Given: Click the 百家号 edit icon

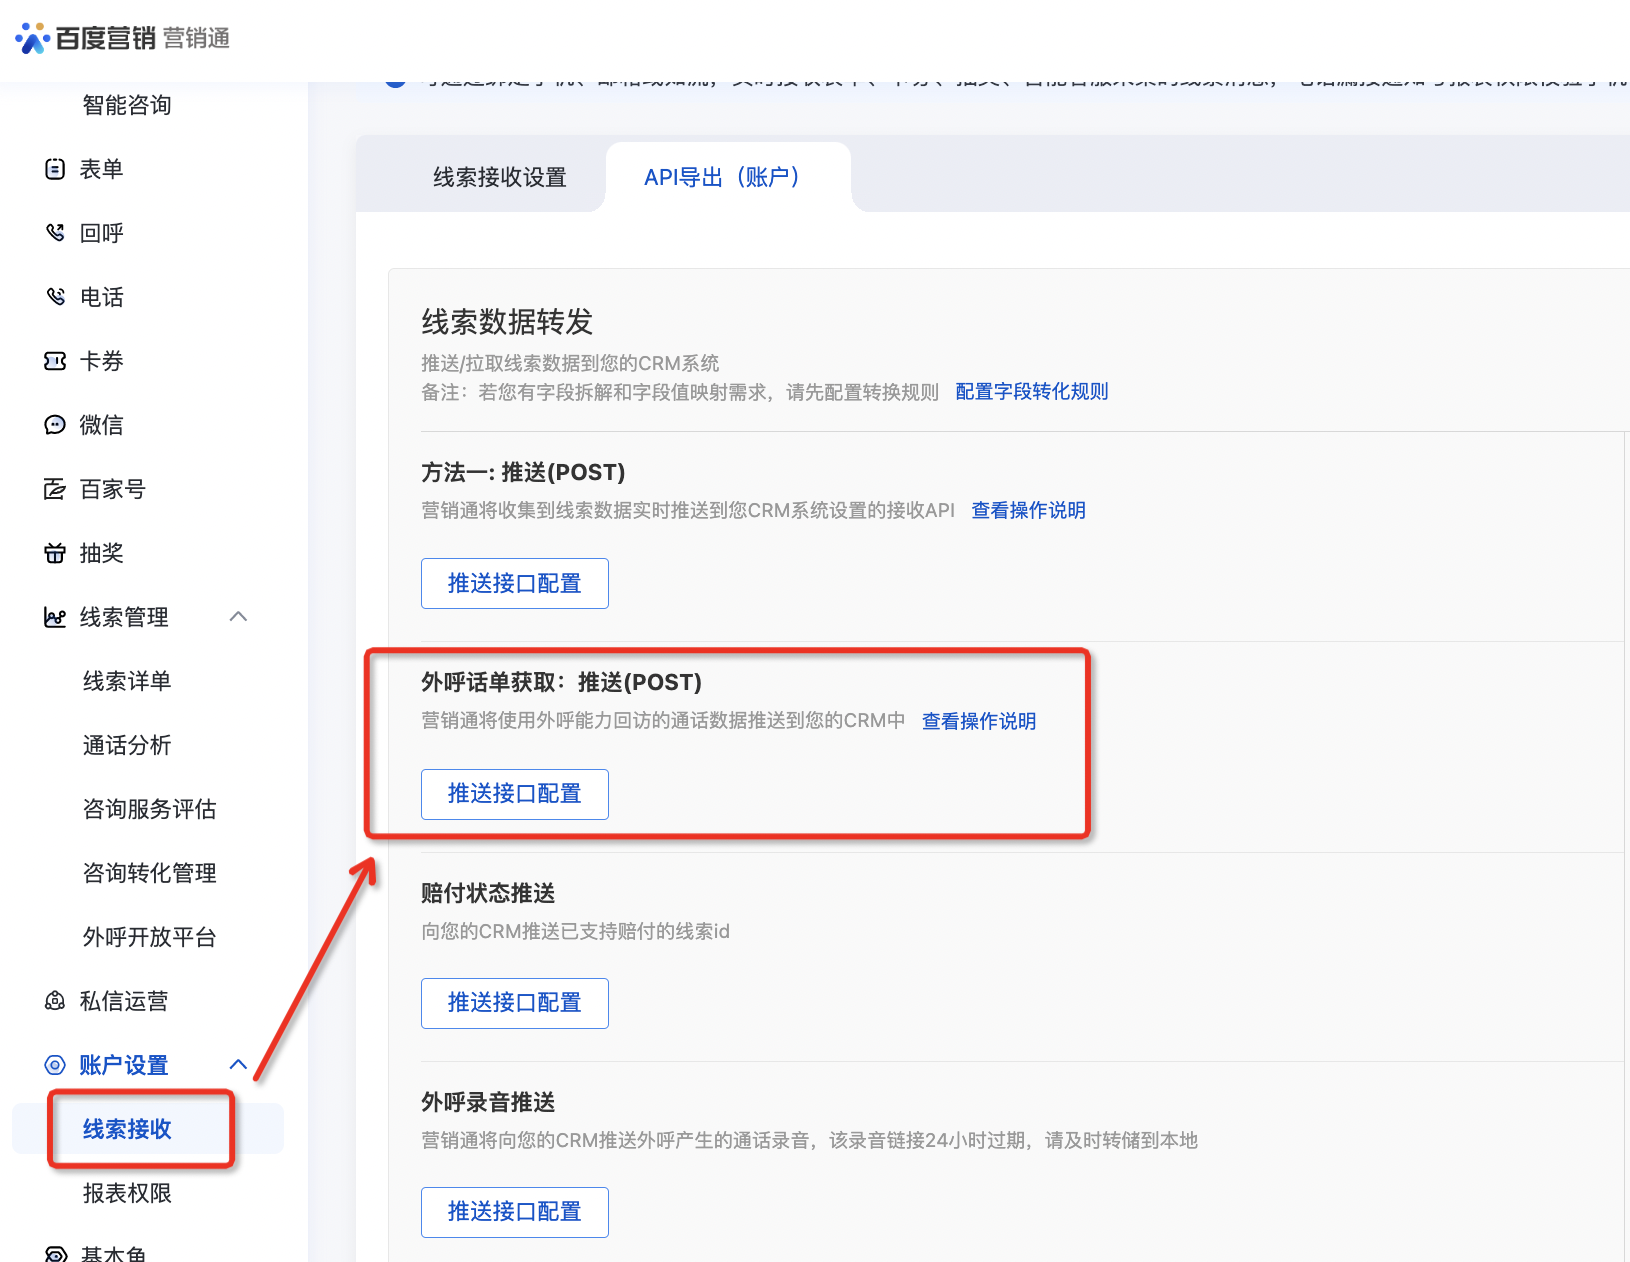Looking at the screenshot, I should coord(55,489).
